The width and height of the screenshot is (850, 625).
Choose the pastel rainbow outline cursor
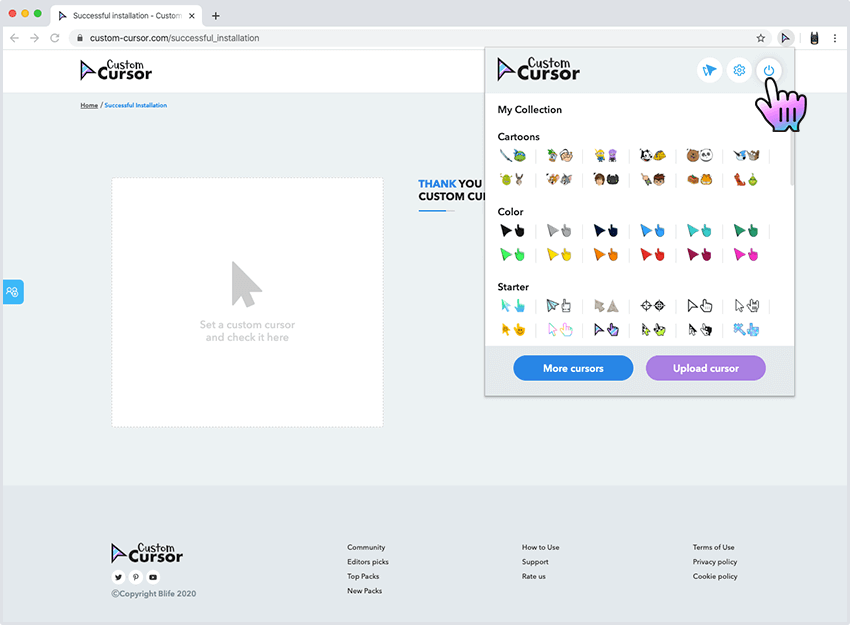point(559,330)
